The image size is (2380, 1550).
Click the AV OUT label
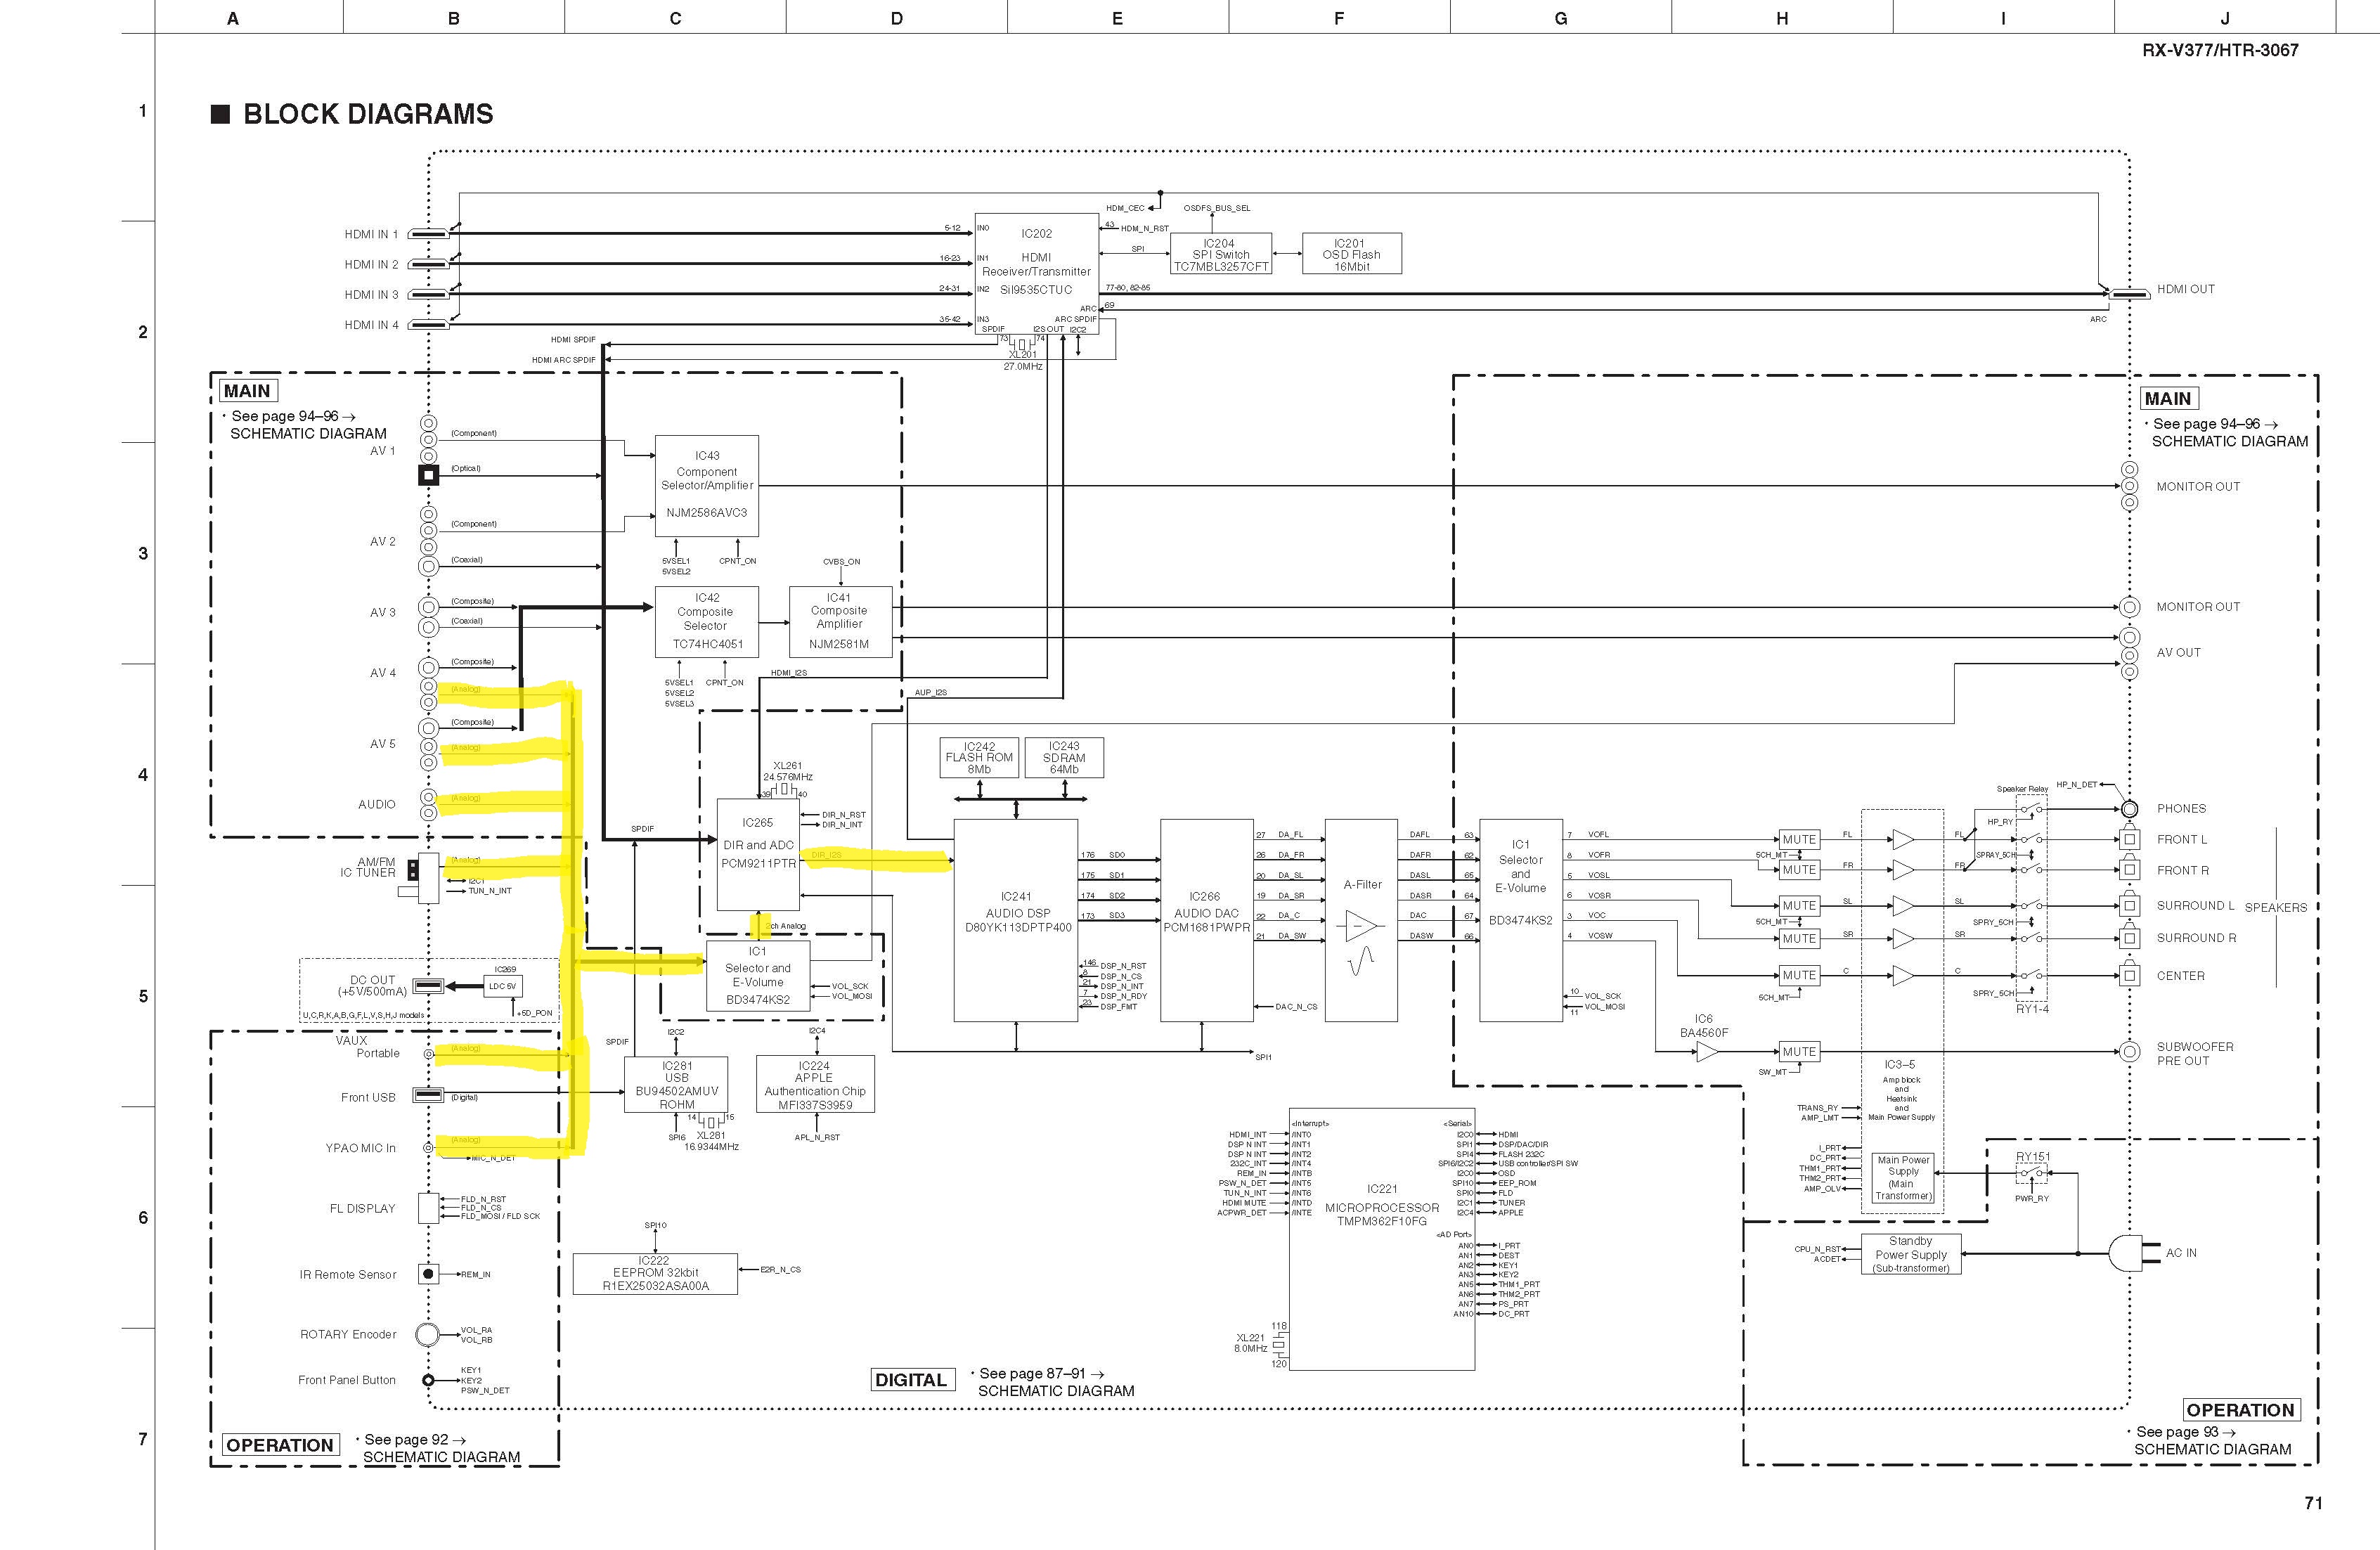(2178, 652)
